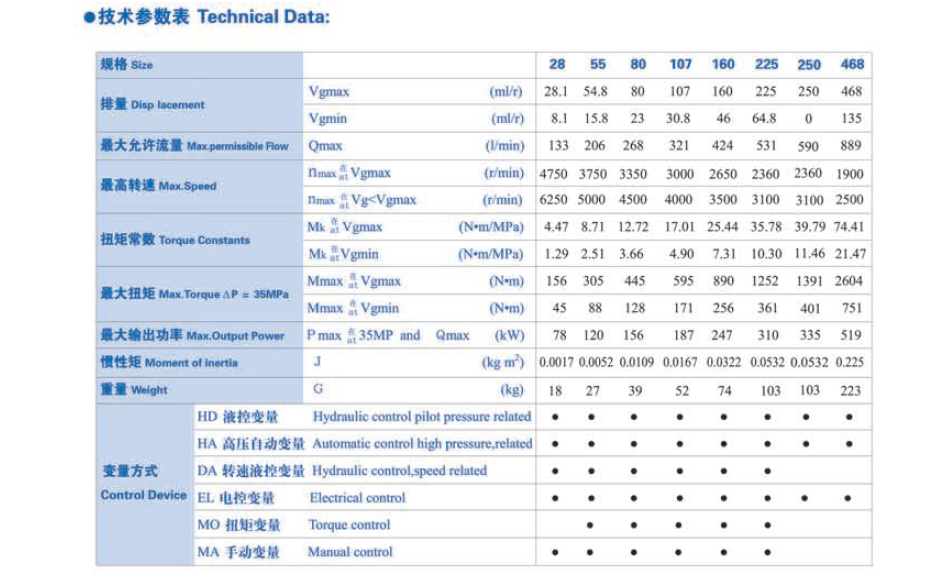The width and height of the screenshot is (937, 586).
Task: Click the Vgmax value 54.8
Action: (x=597, y=92)
